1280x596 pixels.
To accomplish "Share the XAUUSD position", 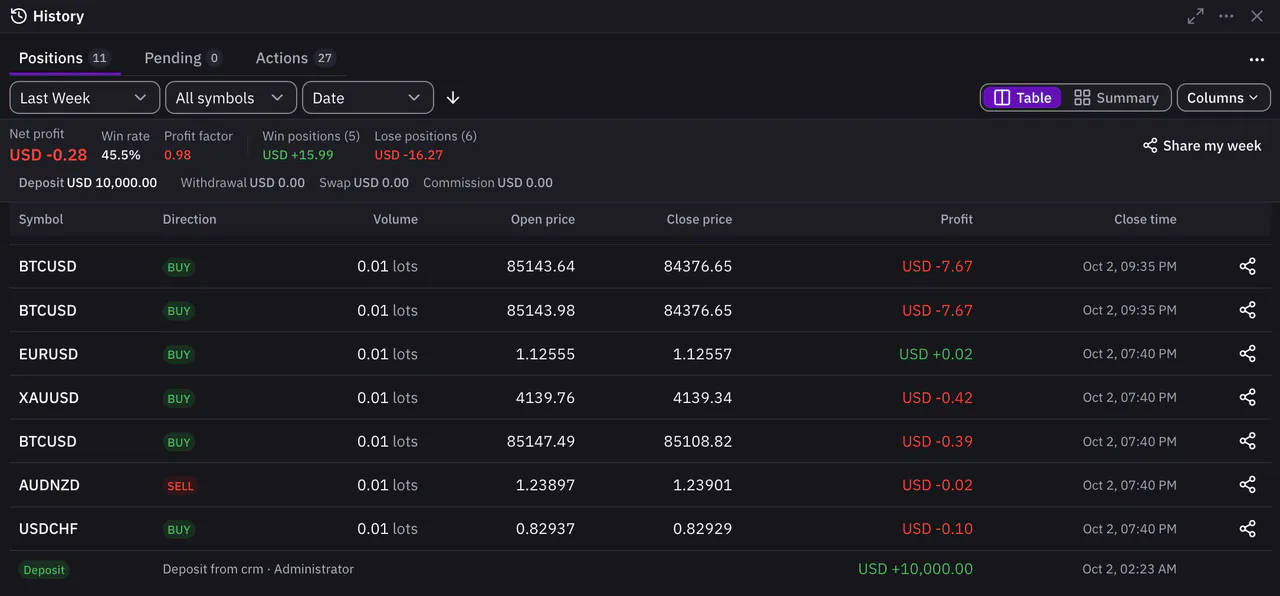I will (1247, 398).
